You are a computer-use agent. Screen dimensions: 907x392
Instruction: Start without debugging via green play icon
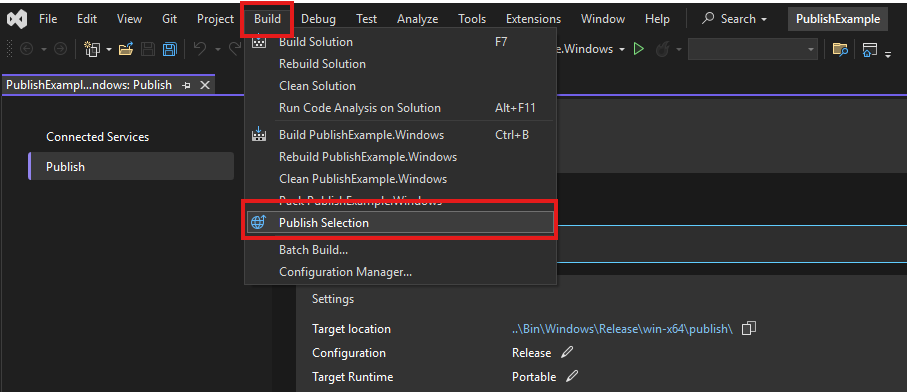639,49
